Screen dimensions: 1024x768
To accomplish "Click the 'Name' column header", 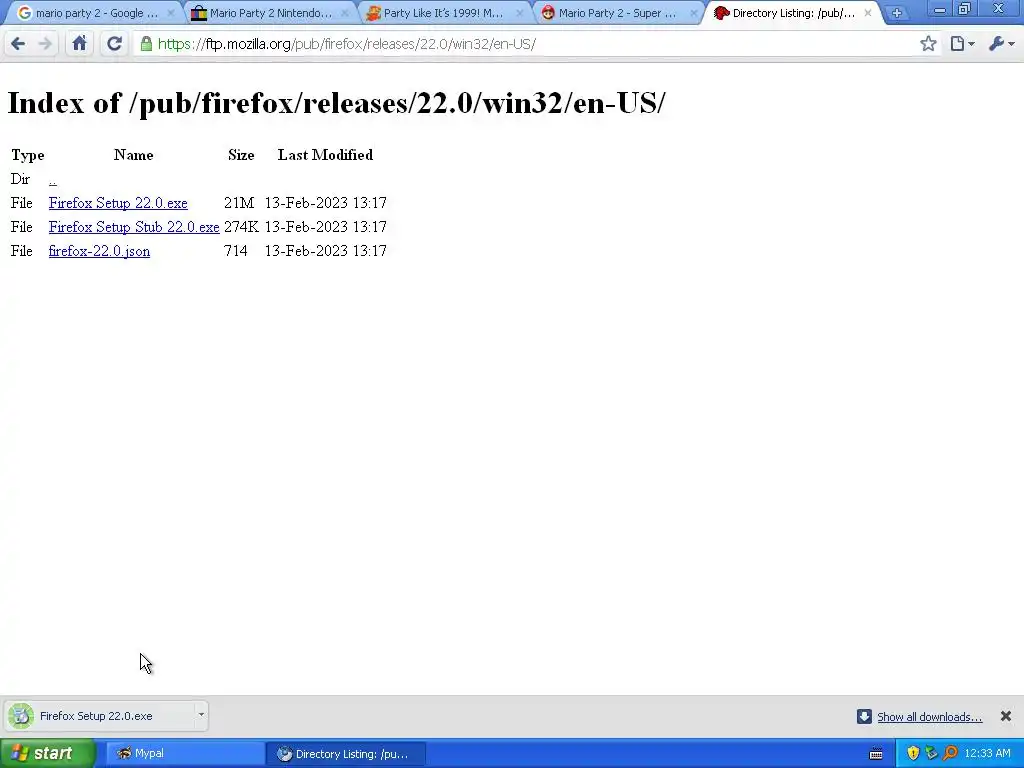I will point(134,155).
